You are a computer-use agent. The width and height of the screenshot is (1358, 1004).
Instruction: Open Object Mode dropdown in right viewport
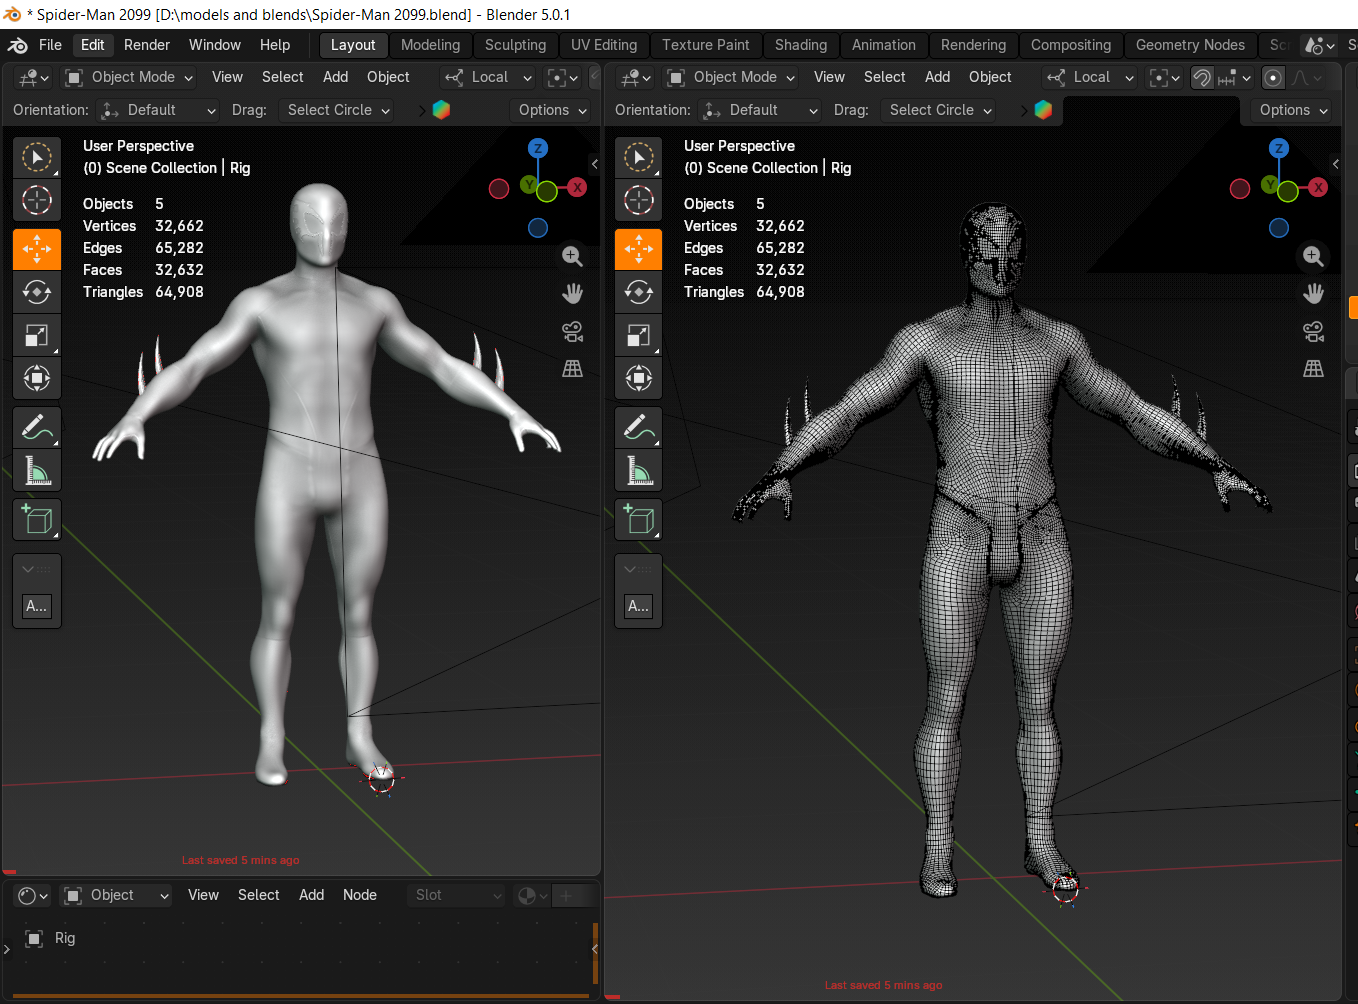point(731,77)
